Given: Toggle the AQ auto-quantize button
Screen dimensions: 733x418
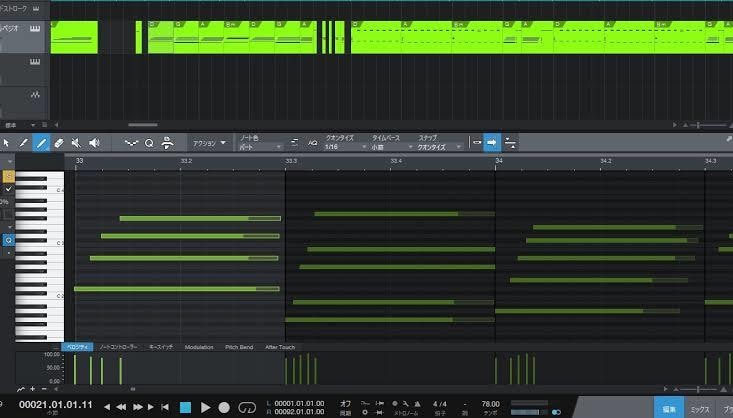Looking at the screenshot, I should pyautogui.click(x=313, y=143).
